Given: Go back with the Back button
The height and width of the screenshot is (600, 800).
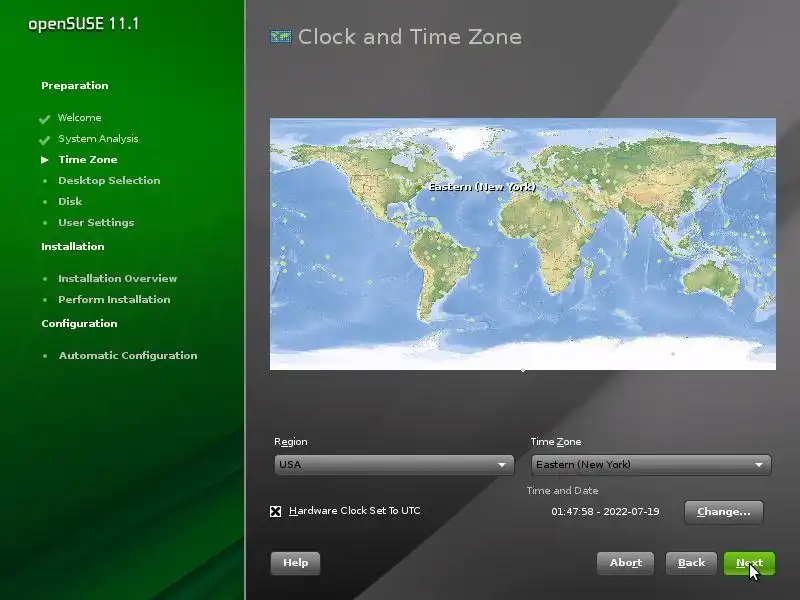Looking at the screenshot, I should click(691, 563).
